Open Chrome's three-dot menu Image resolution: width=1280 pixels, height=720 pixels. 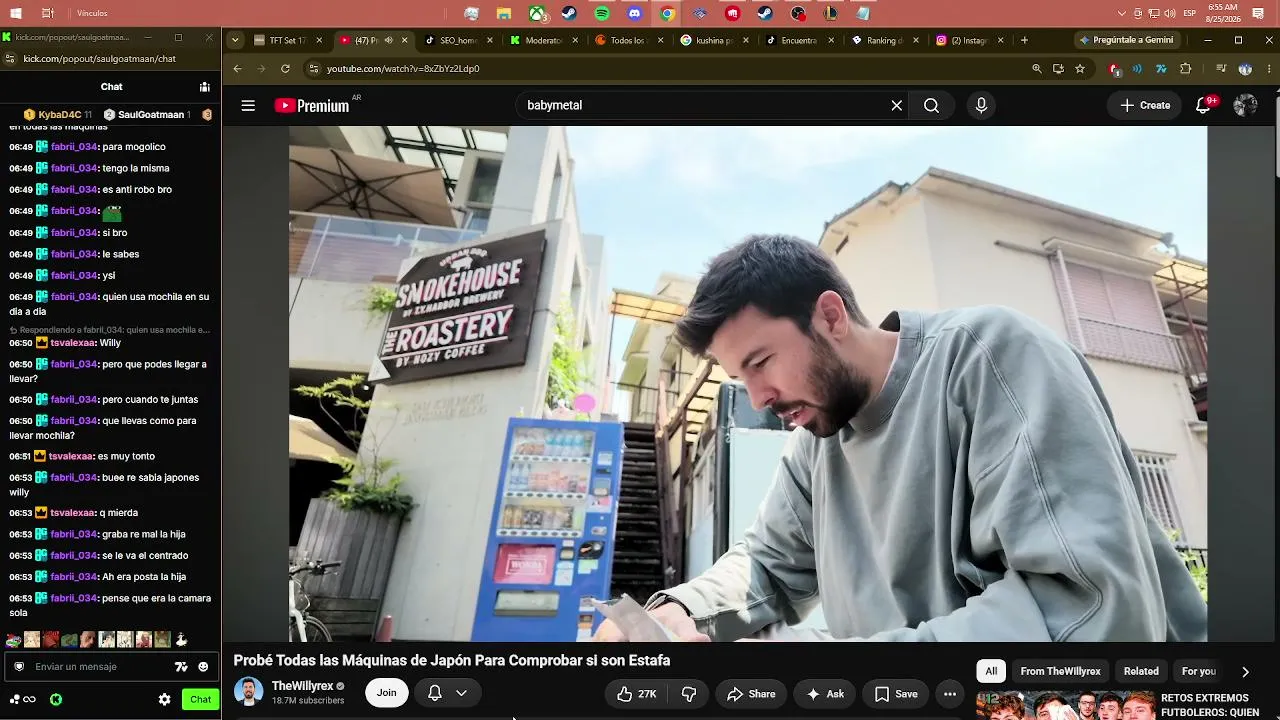(1269, 68)
